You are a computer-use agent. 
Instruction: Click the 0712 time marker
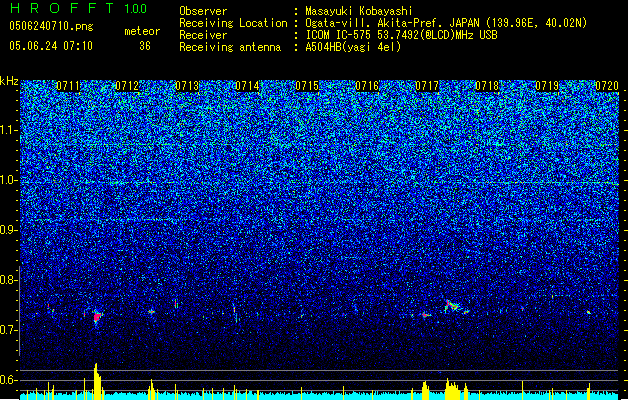tap(127, 86)
